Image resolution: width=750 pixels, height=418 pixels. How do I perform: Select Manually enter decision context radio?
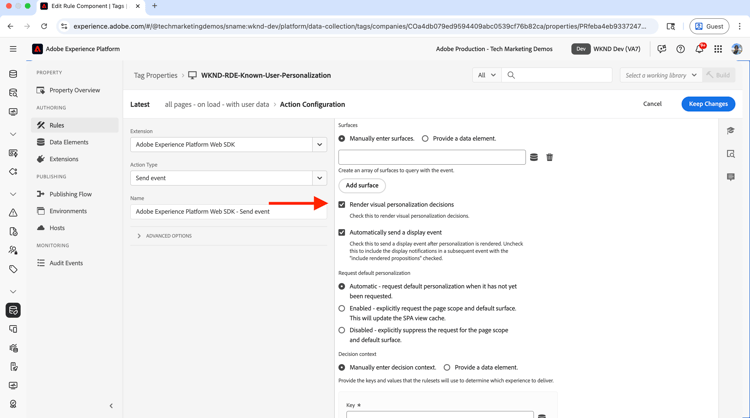(342, 367)
